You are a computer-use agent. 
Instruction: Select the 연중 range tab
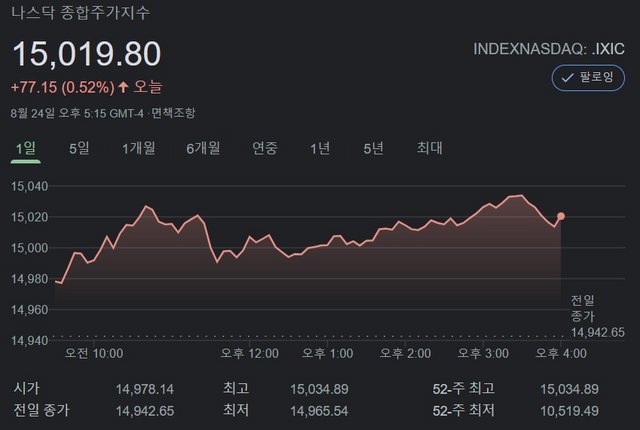pos(265,148)
